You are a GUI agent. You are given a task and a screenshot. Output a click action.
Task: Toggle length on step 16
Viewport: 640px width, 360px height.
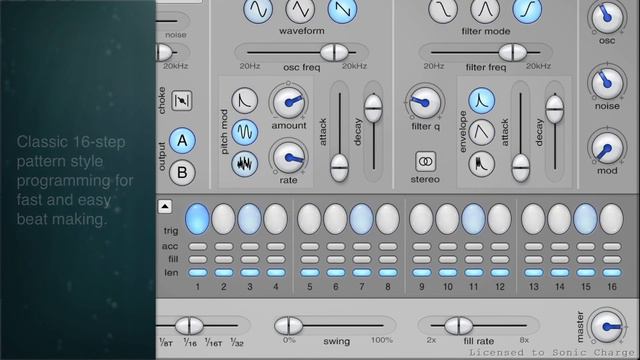611,273
